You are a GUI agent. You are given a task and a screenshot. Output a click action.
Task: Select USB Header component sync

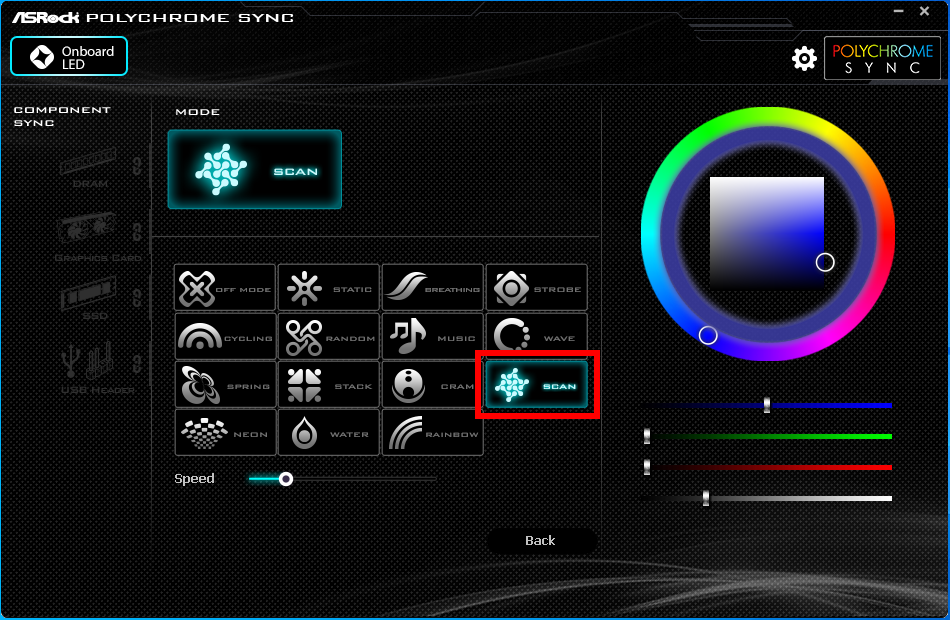pyautogui.click(x=96, y=367)
